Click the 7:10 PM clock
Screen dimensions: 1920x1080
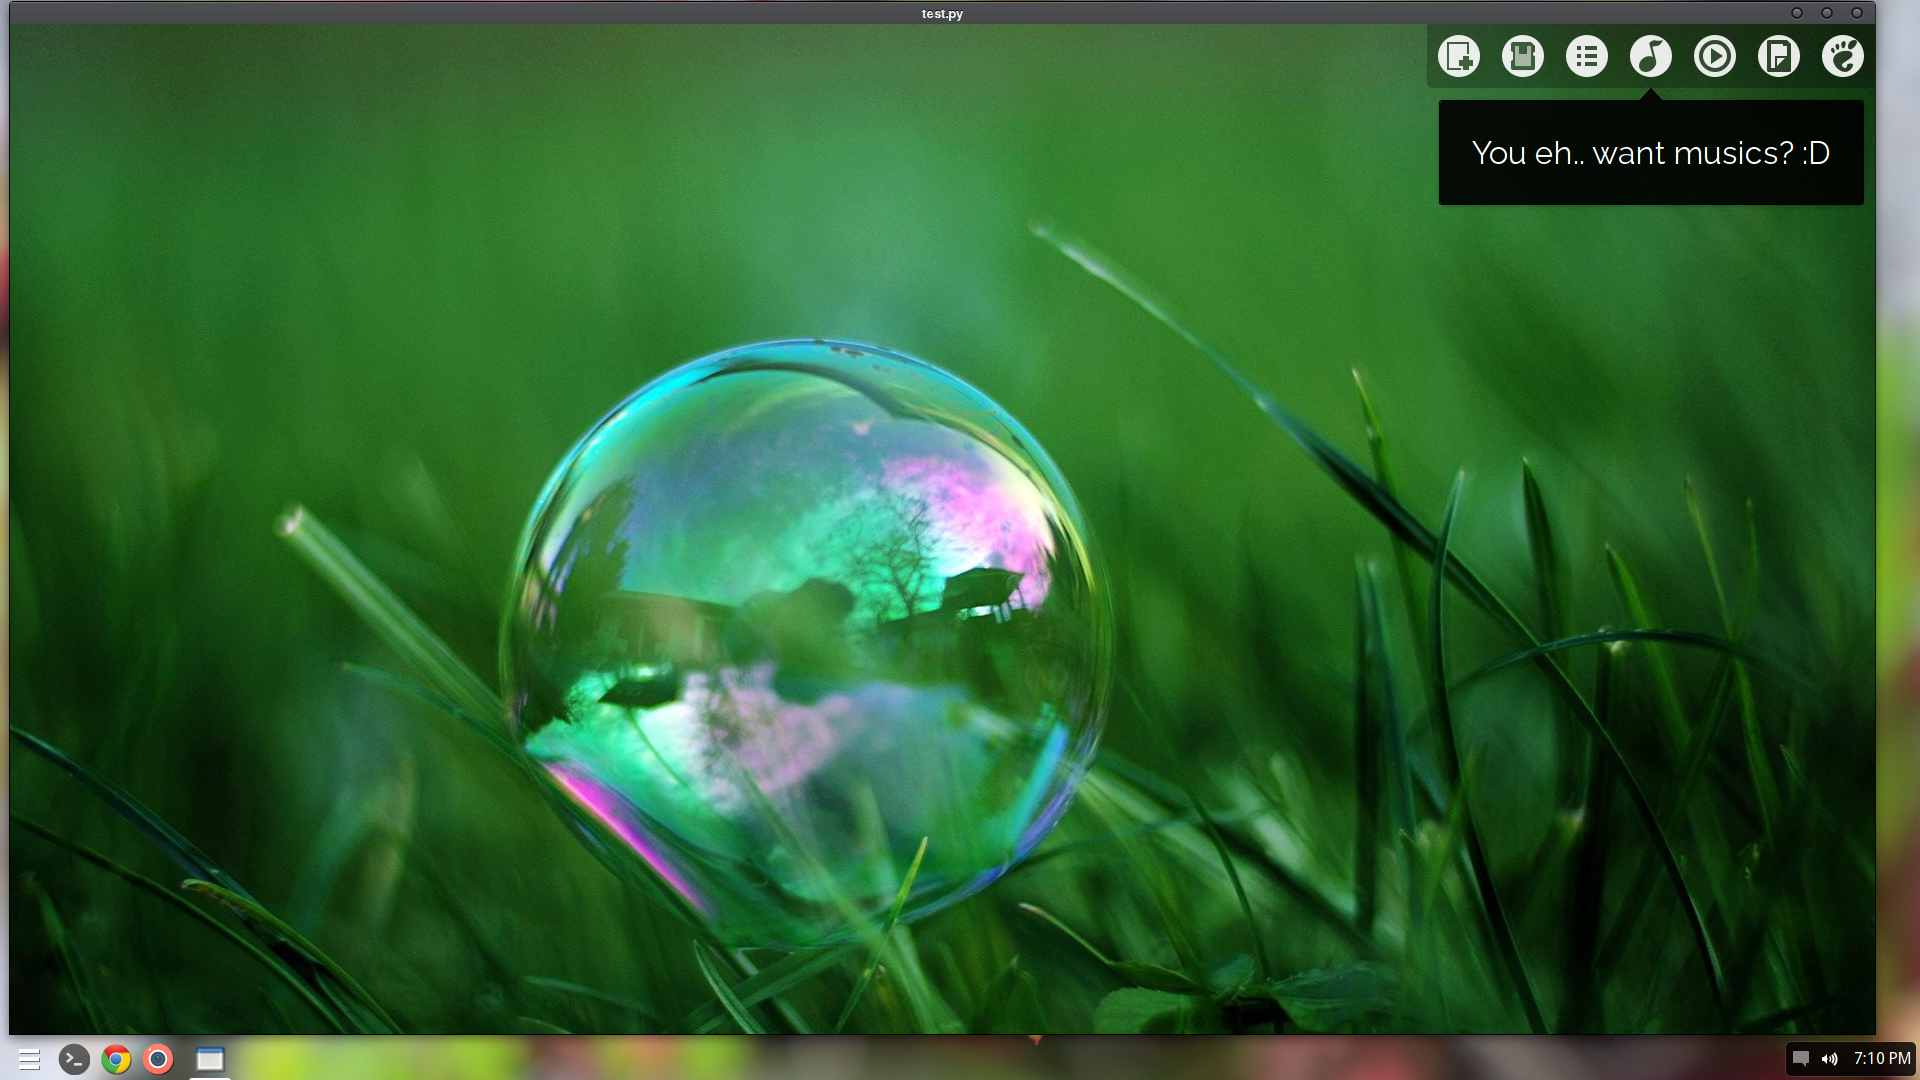coord(1882,1058)
